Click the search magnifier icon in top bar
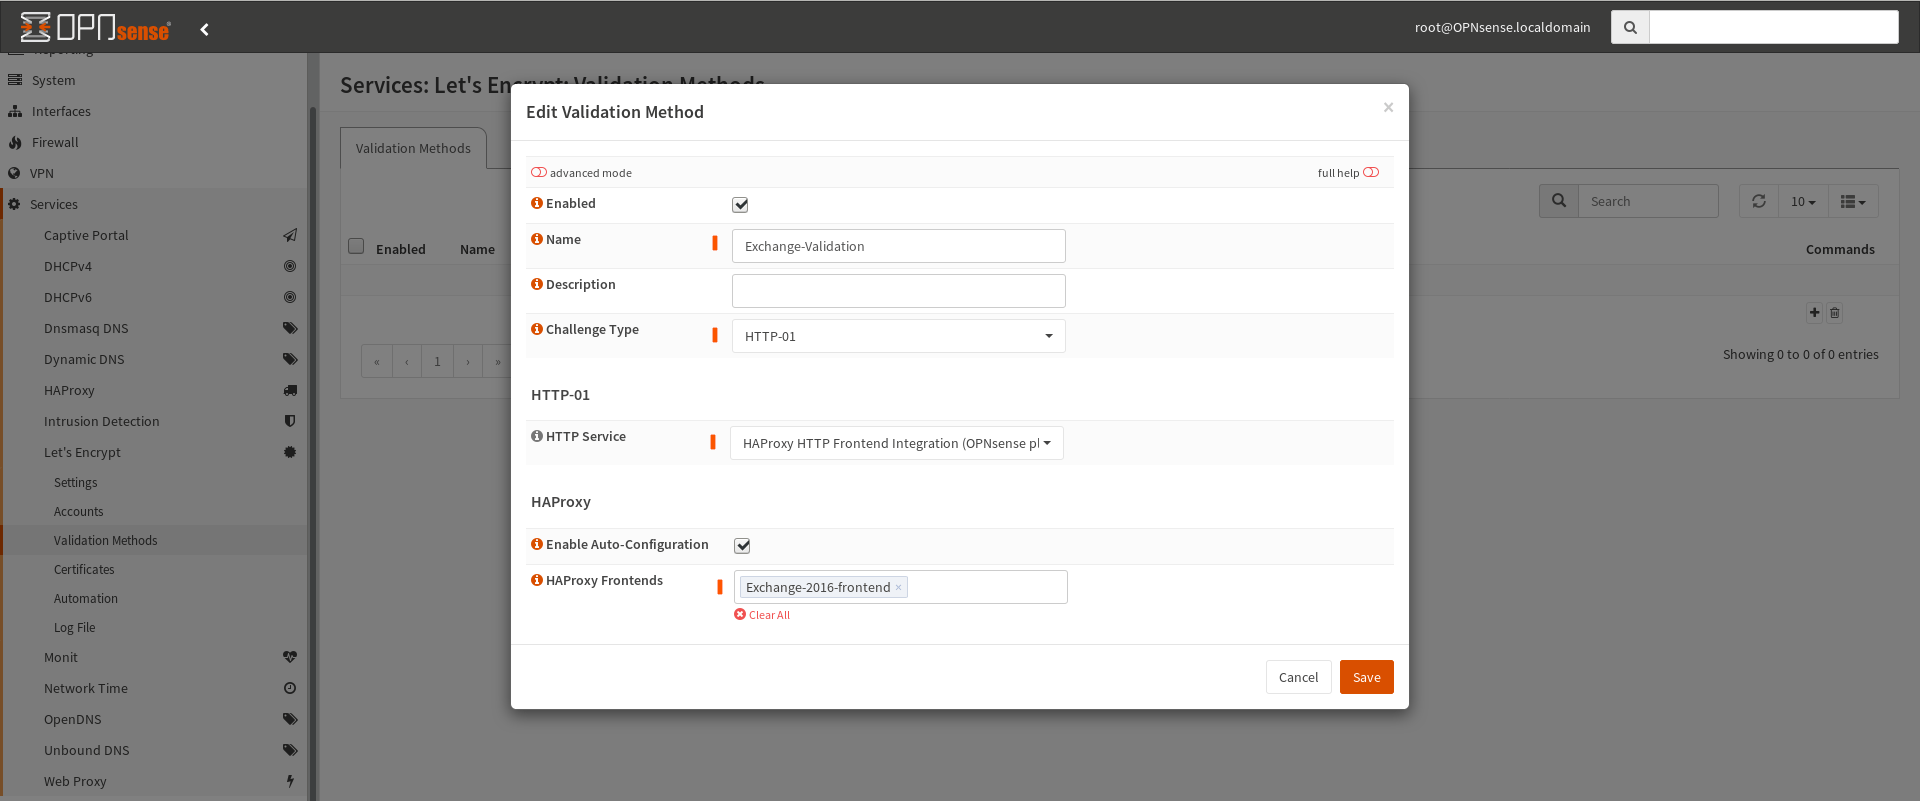1920x801 pixels. point(1630,27)
